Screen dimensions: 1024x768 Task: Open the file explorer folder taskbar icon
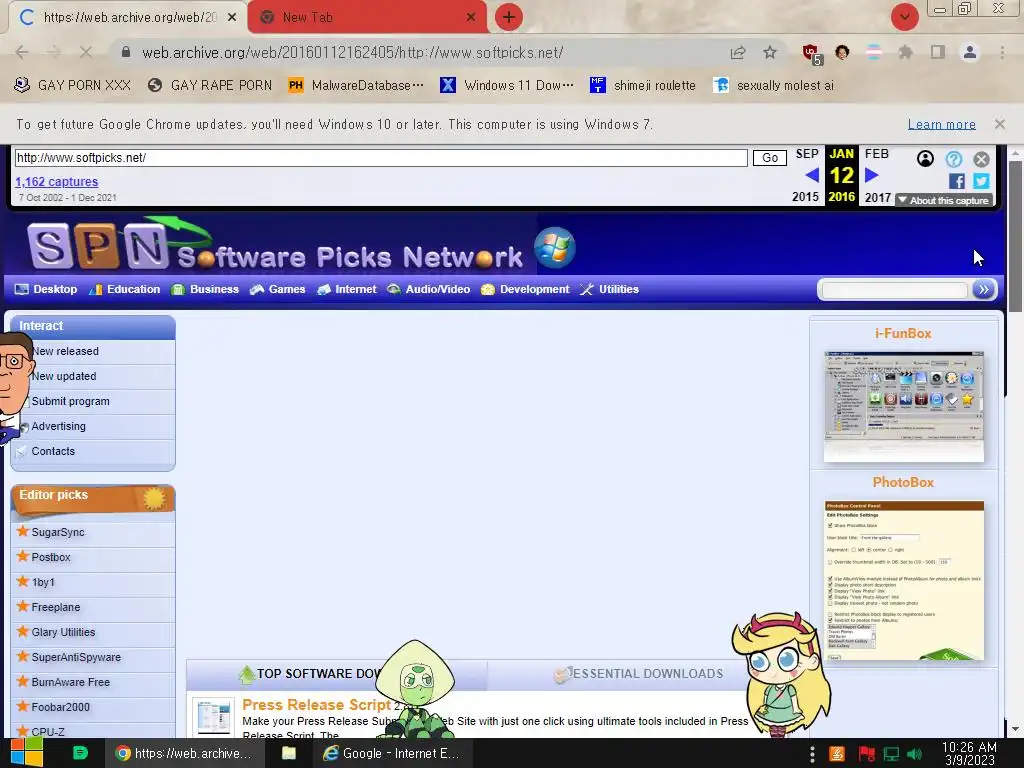(x=289, y=754)
